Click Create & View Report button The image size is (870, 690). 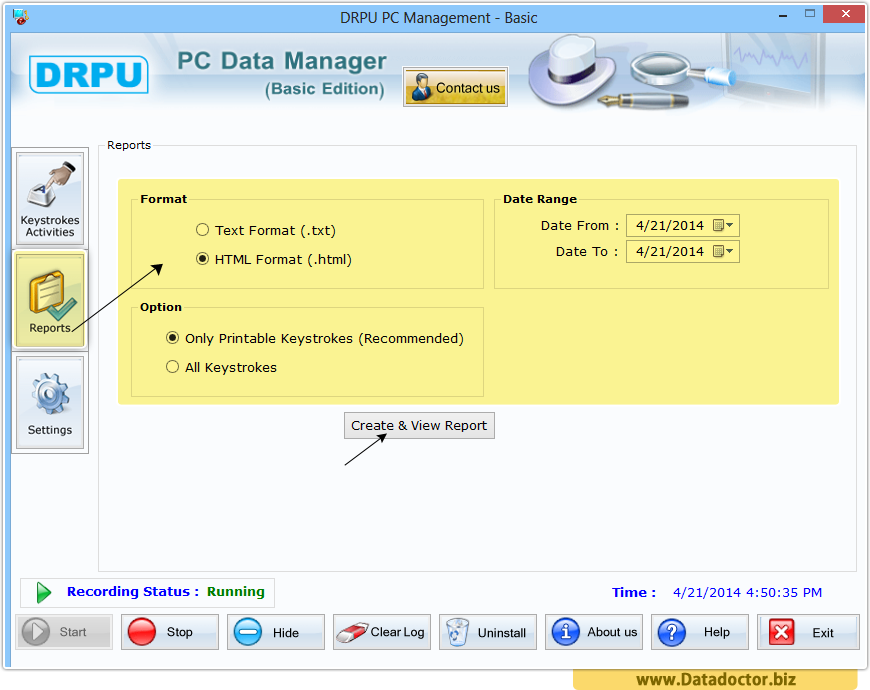click(419, 425)
